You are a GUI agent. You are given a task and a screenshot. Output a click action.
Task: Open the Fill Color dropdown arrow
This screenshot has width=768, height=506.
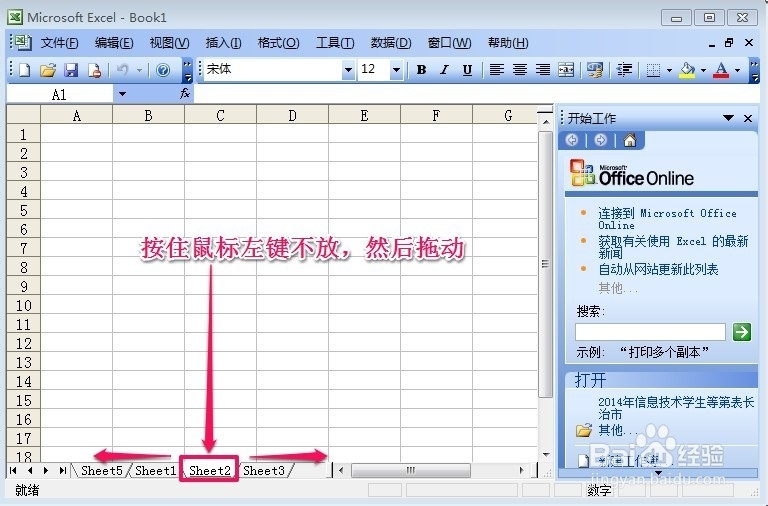click(x=703, y=71)
